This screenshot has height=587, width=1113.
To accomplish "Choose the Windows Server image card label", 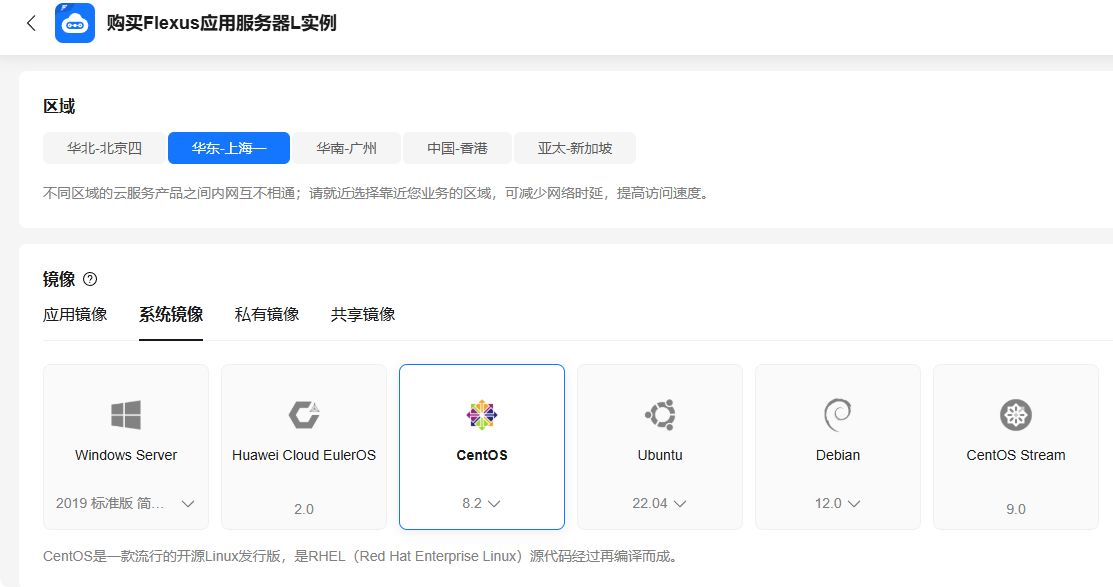I will pyautogui.click(x=126, y=455).
